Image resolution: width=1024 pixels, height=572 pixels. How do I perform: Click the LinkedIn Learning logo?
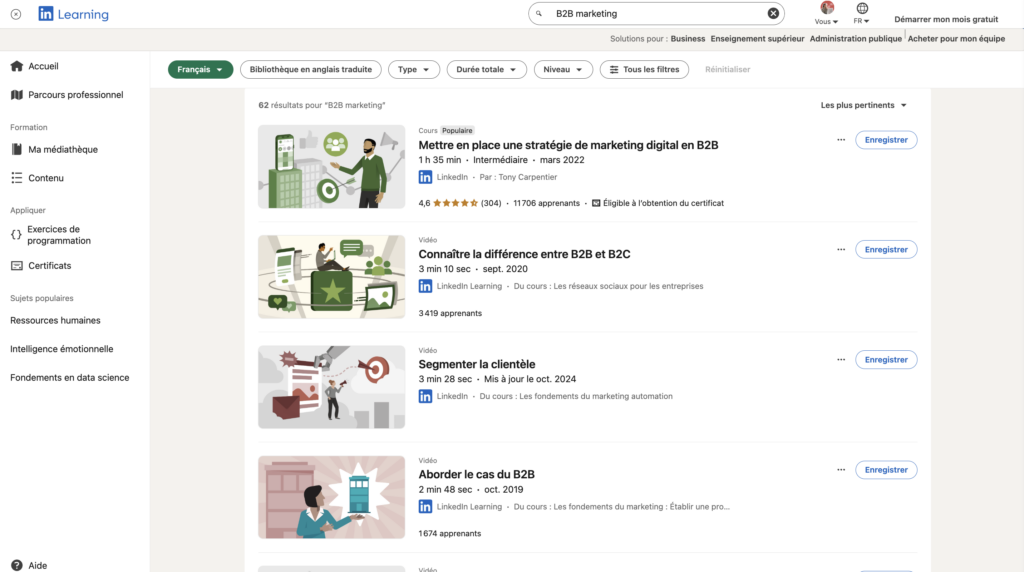(73, 14)
